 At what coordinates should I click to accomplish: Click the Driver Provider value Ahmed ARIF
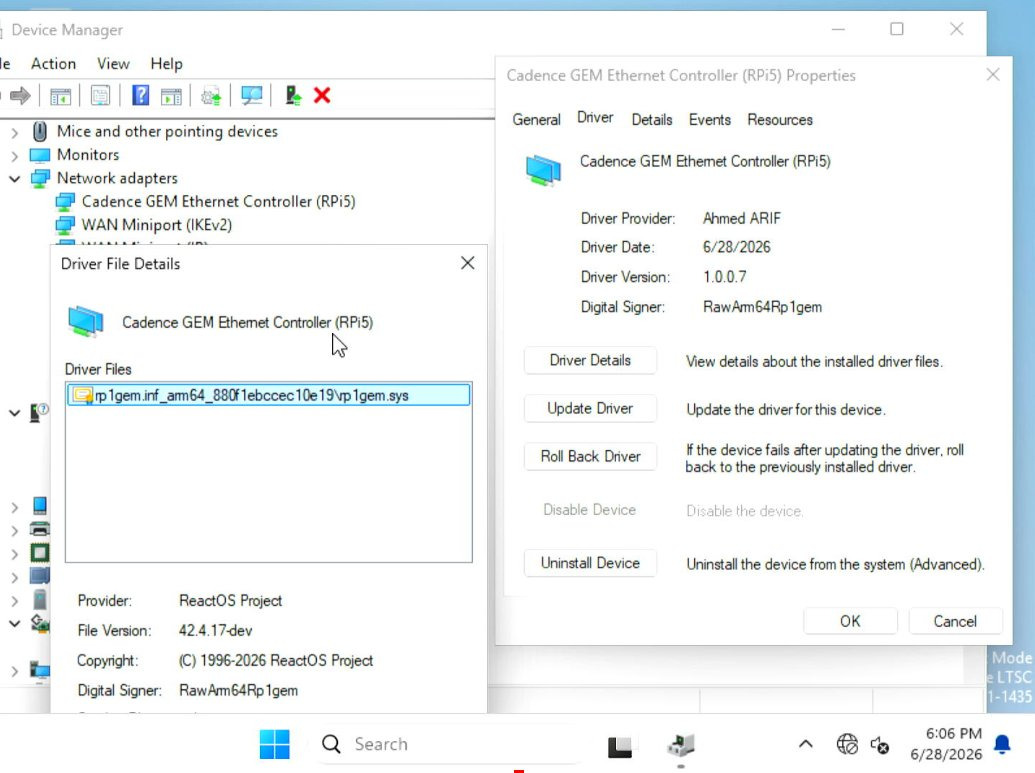(x=742, y=218)
